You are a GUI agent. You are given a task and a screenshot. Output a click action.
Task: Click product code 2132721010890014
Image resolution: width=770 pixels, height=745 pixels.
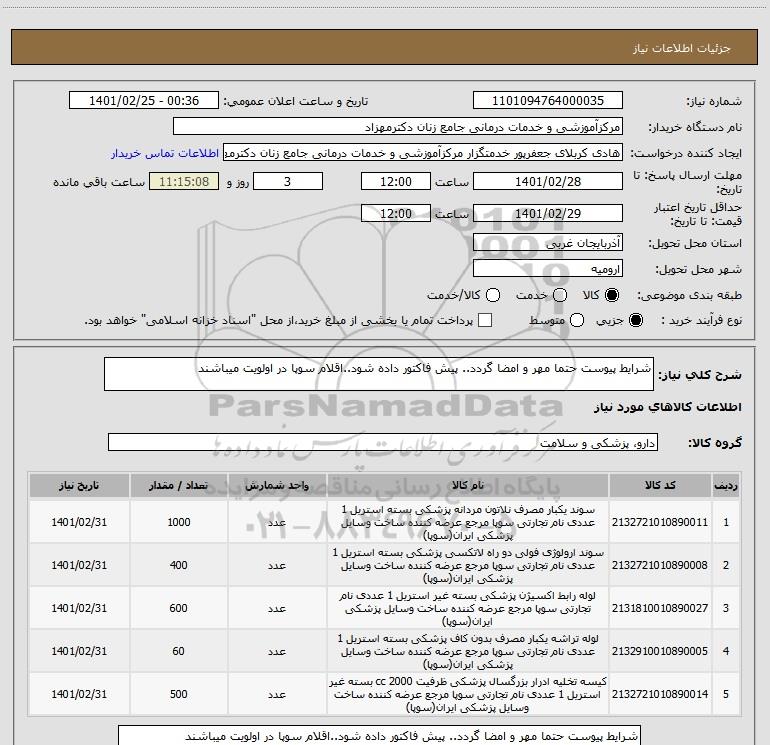[660, 694]
